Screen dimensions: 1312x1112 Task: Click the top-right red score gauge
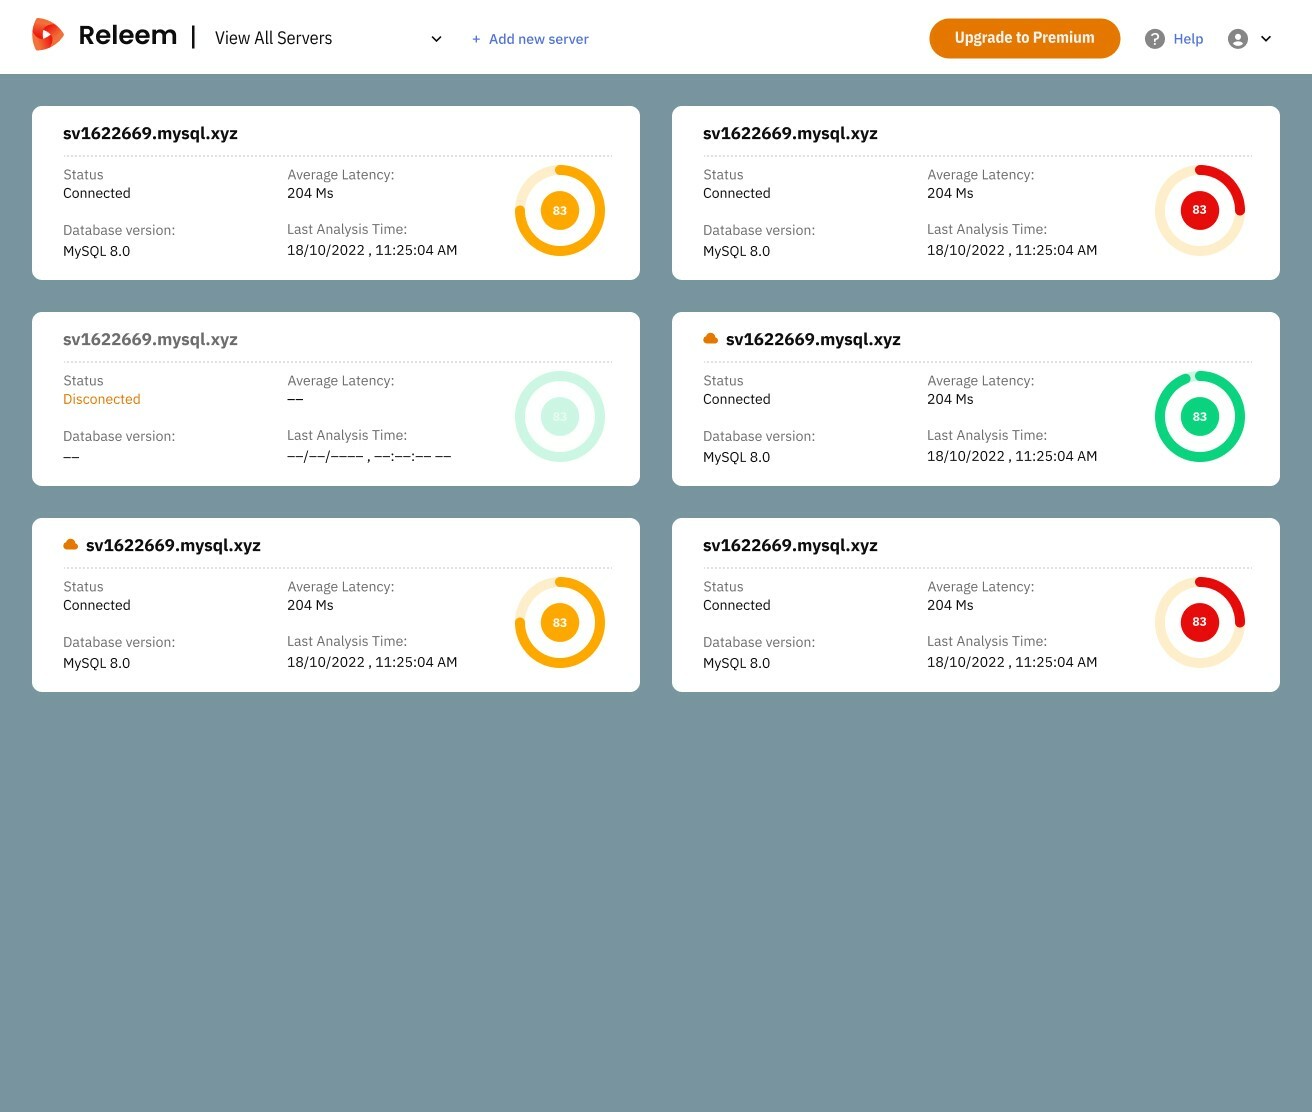1199,210
